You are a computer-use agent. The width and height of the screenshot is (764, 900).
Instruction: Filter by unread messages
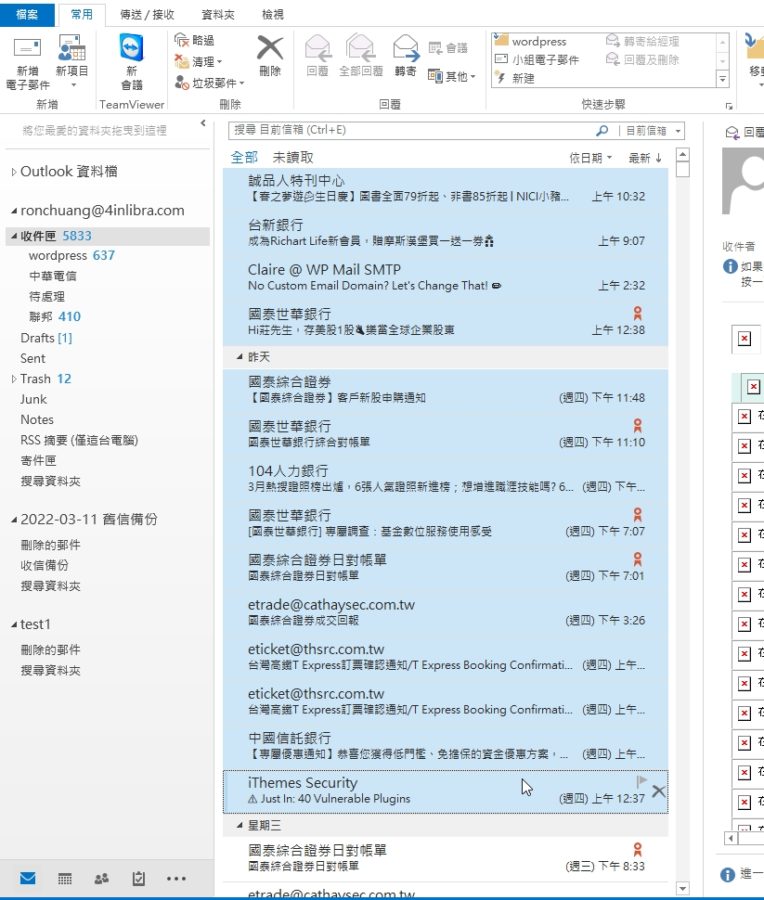coord(293,157)
